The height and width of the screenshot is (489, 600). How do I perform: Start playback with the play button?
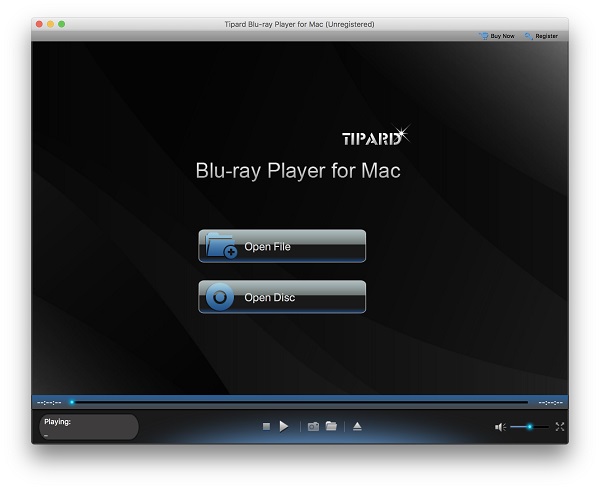(x=284, y=426)
